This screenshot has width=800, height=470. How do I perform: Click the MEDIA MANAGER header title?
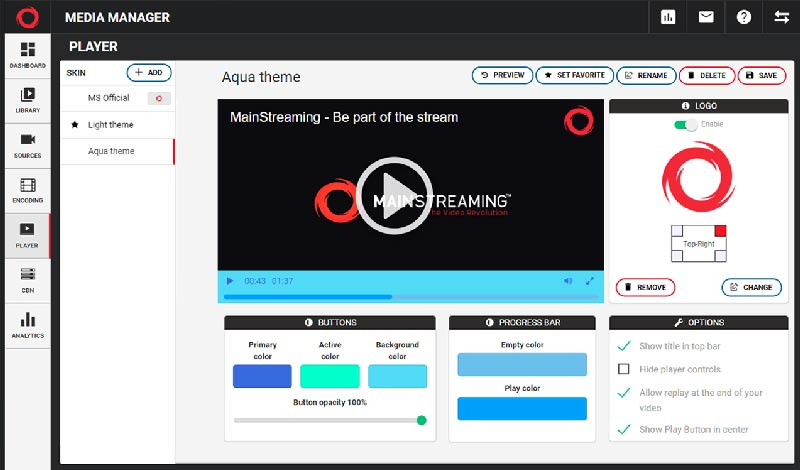(x=117, y=17)
